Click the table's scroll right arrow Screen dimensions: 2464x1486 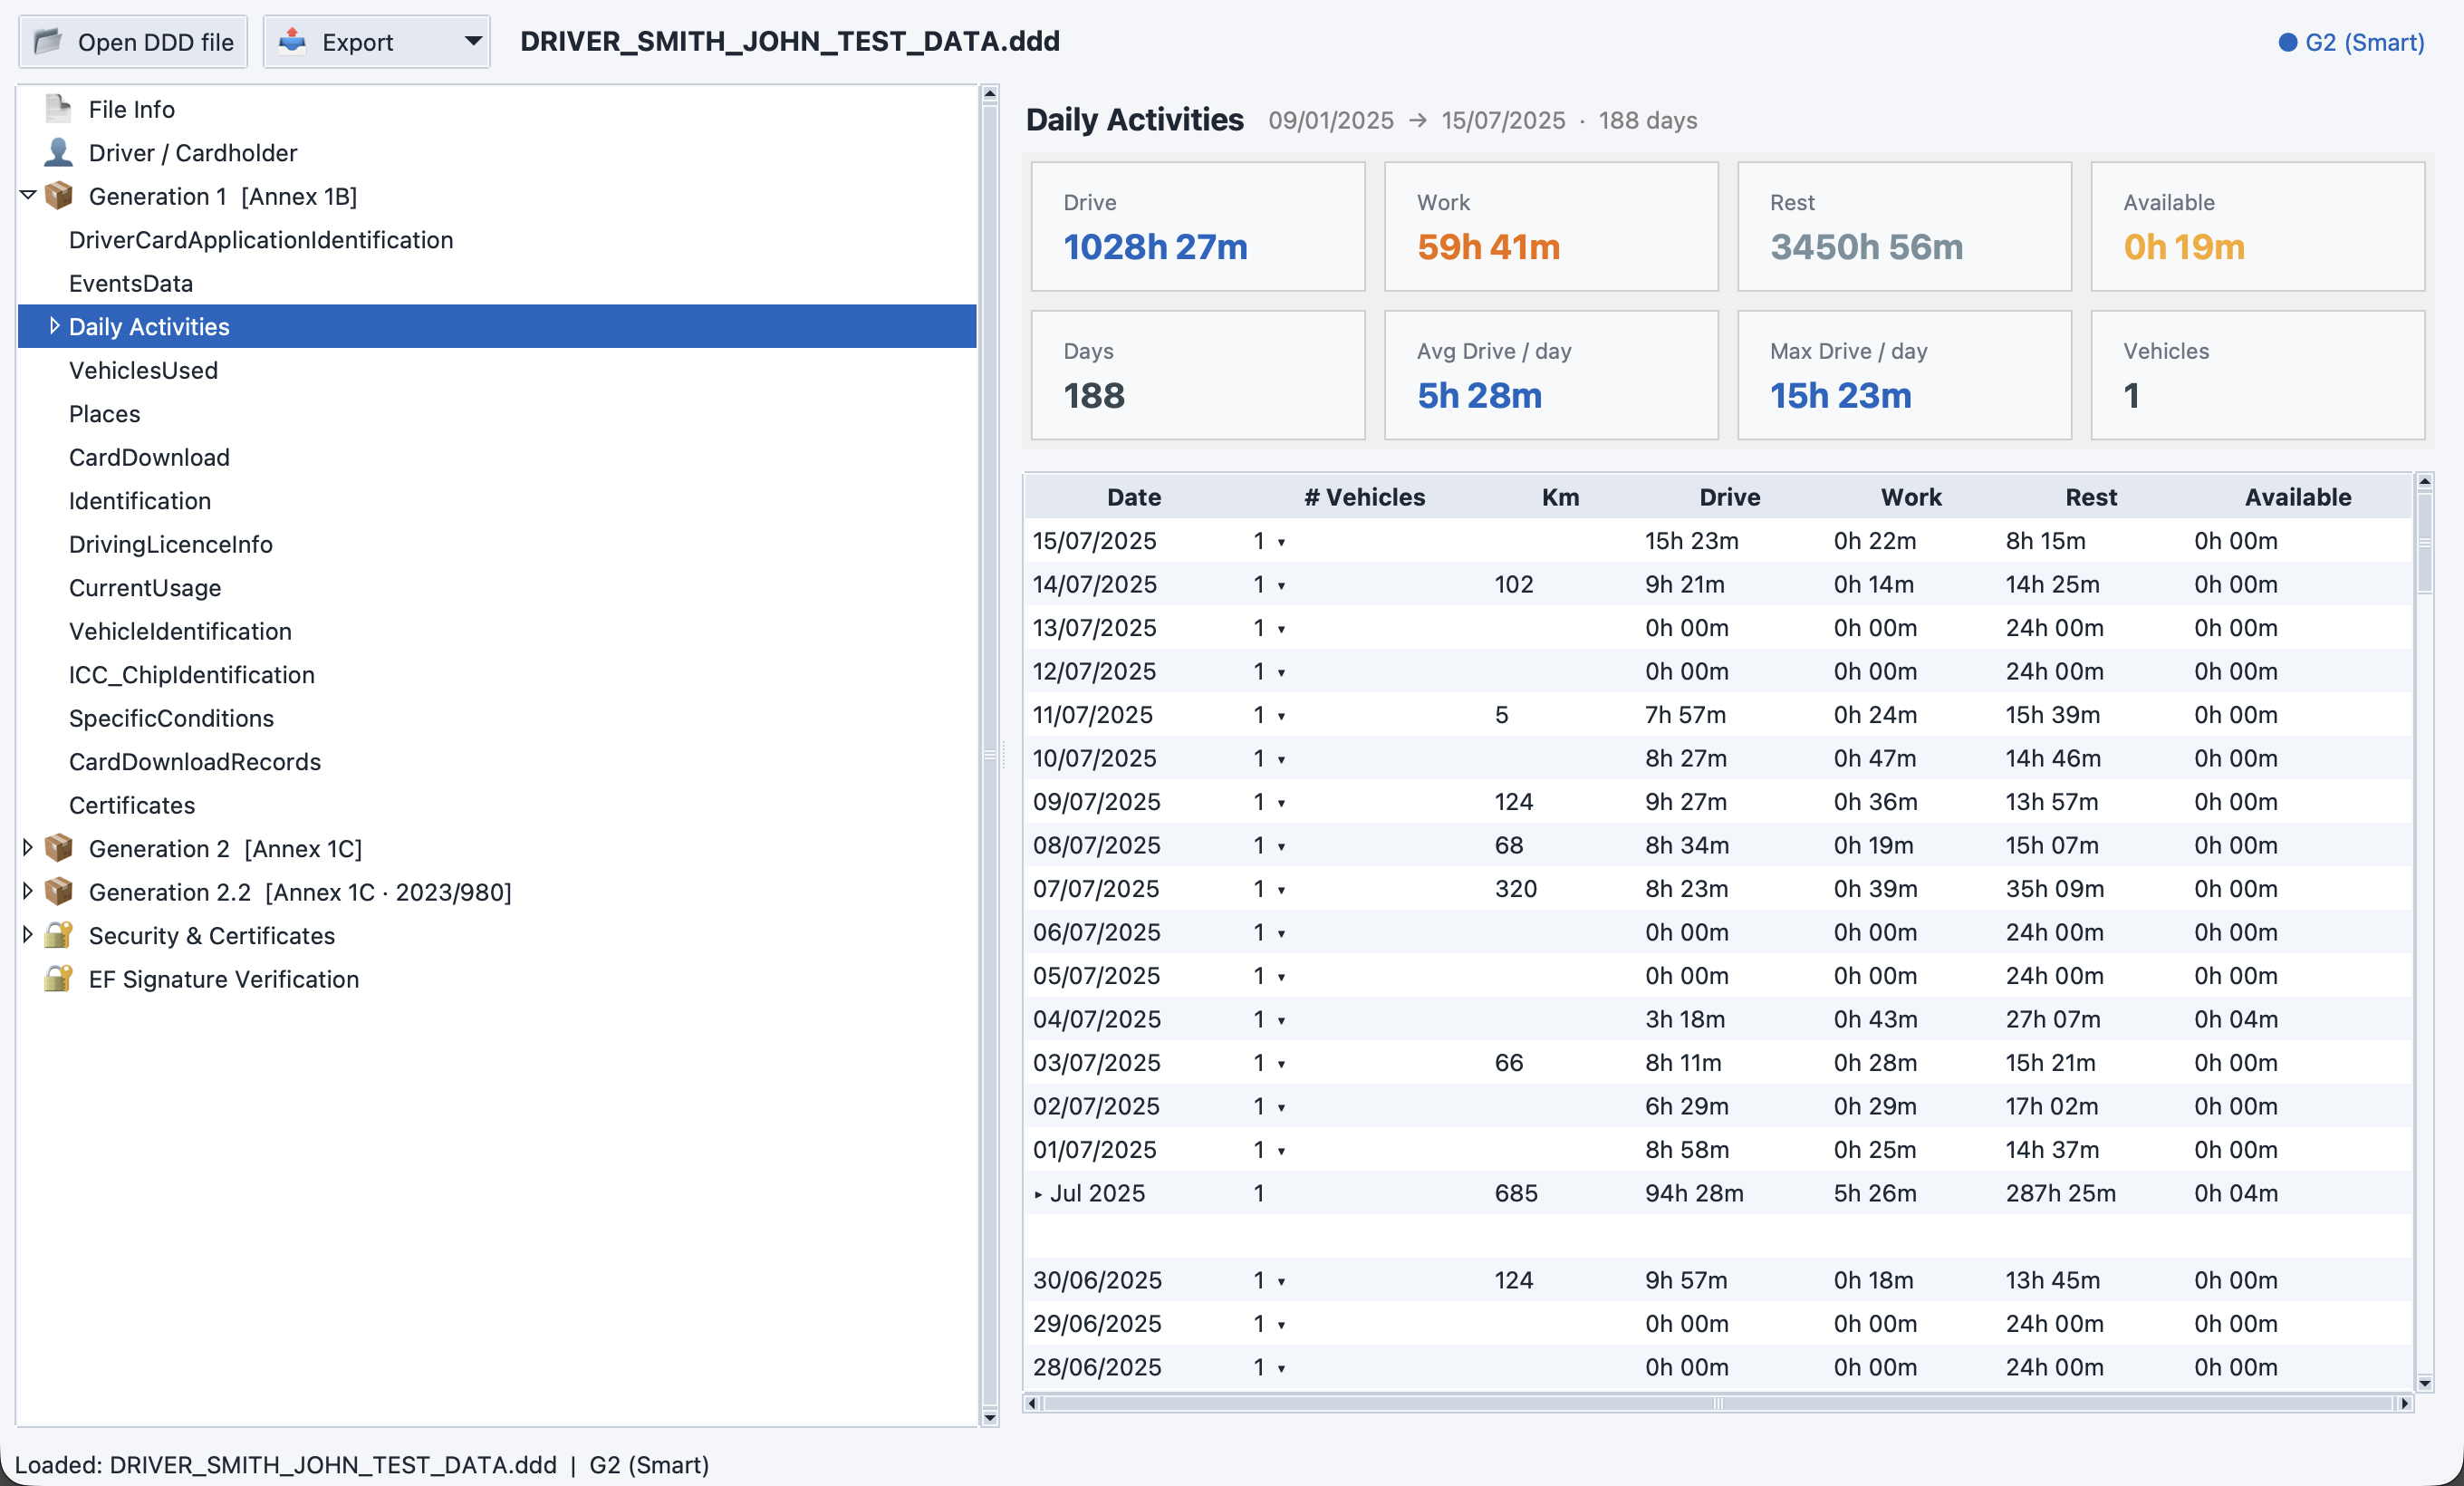coord(2405,1403)
